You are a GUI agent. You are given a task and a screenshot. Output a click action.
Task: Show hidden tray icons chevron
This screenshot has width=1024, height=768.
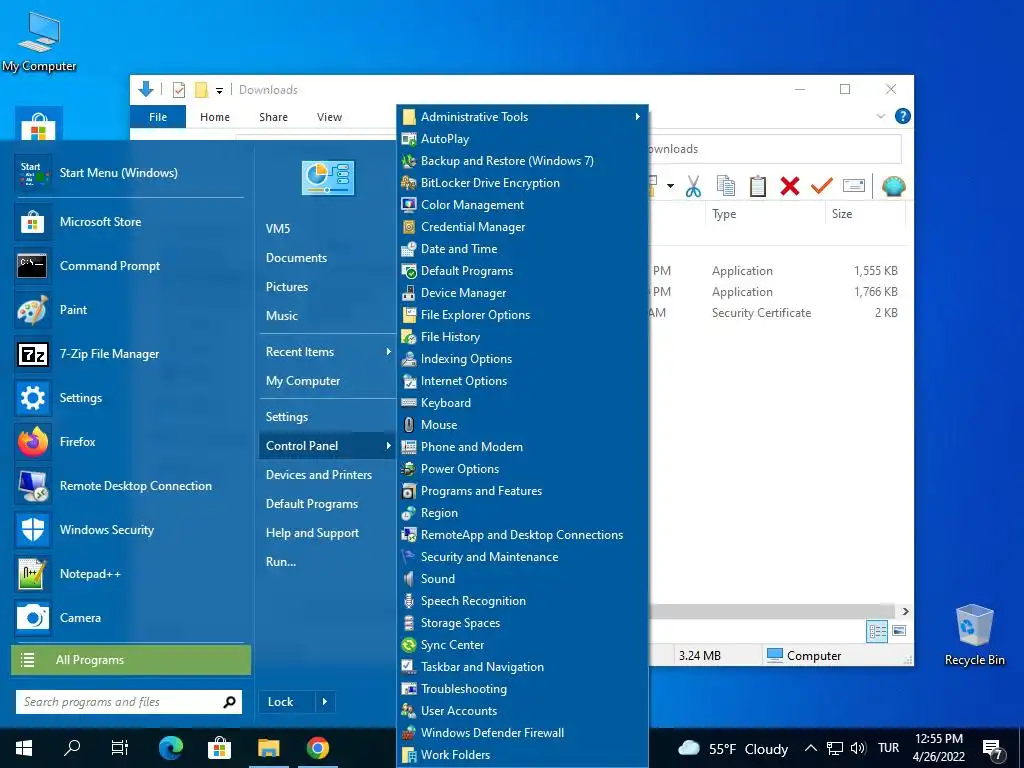point(810,748)
